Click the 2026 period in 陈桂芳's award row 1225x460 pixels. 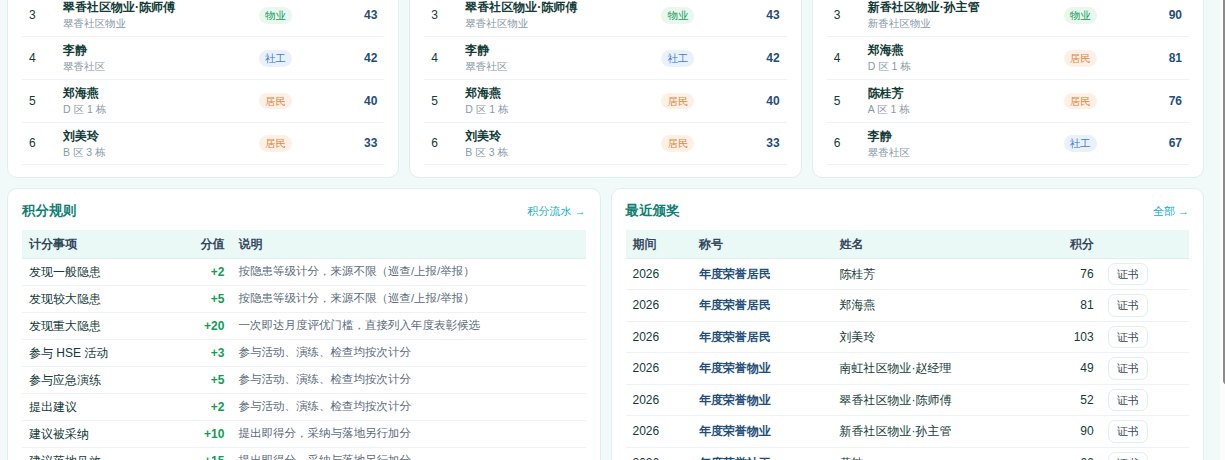(x=646, y=275)
